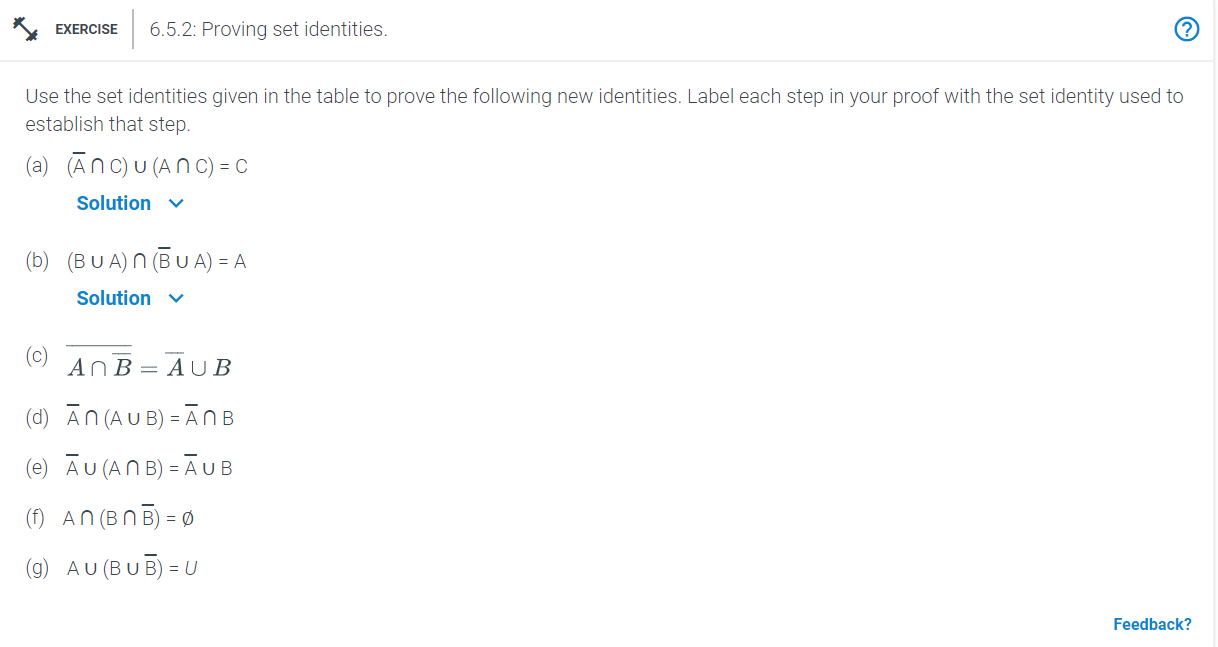Click the part (a) identity ending in '= C'
Image resolution: width=1218 pixels, height=647 pixels.
click(157, 166)
